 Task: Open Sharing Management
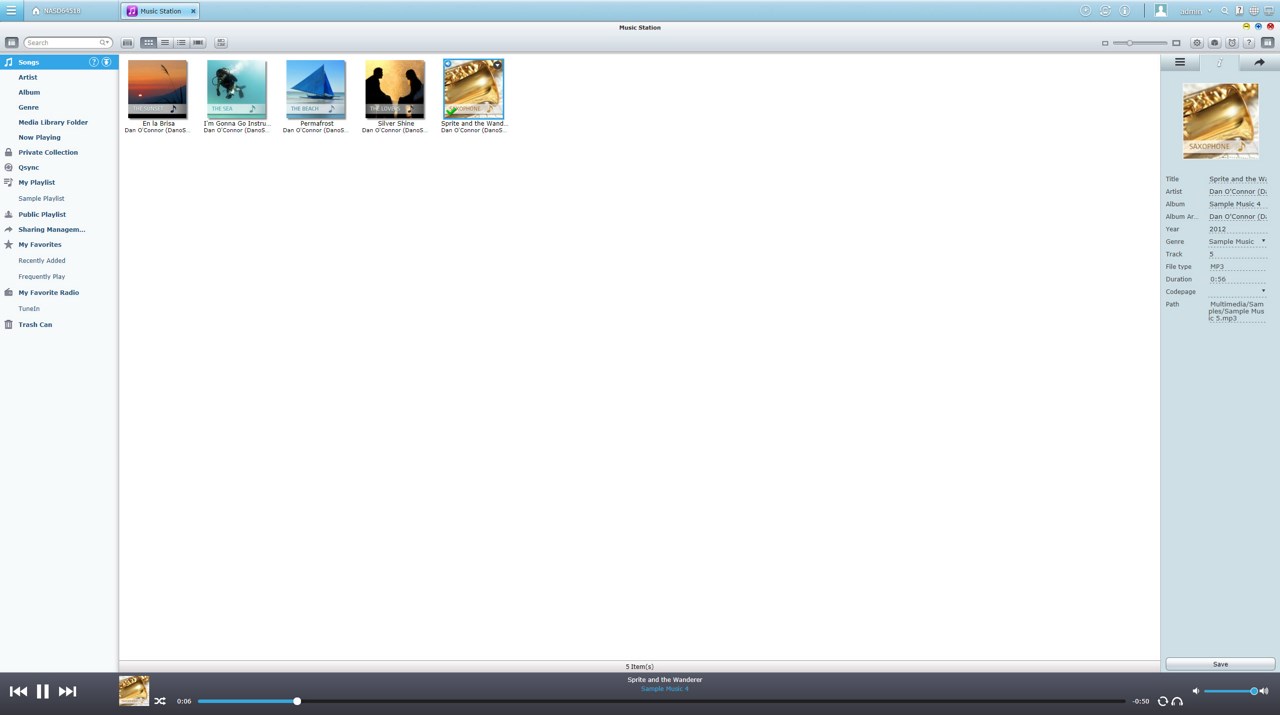(52, 229)
